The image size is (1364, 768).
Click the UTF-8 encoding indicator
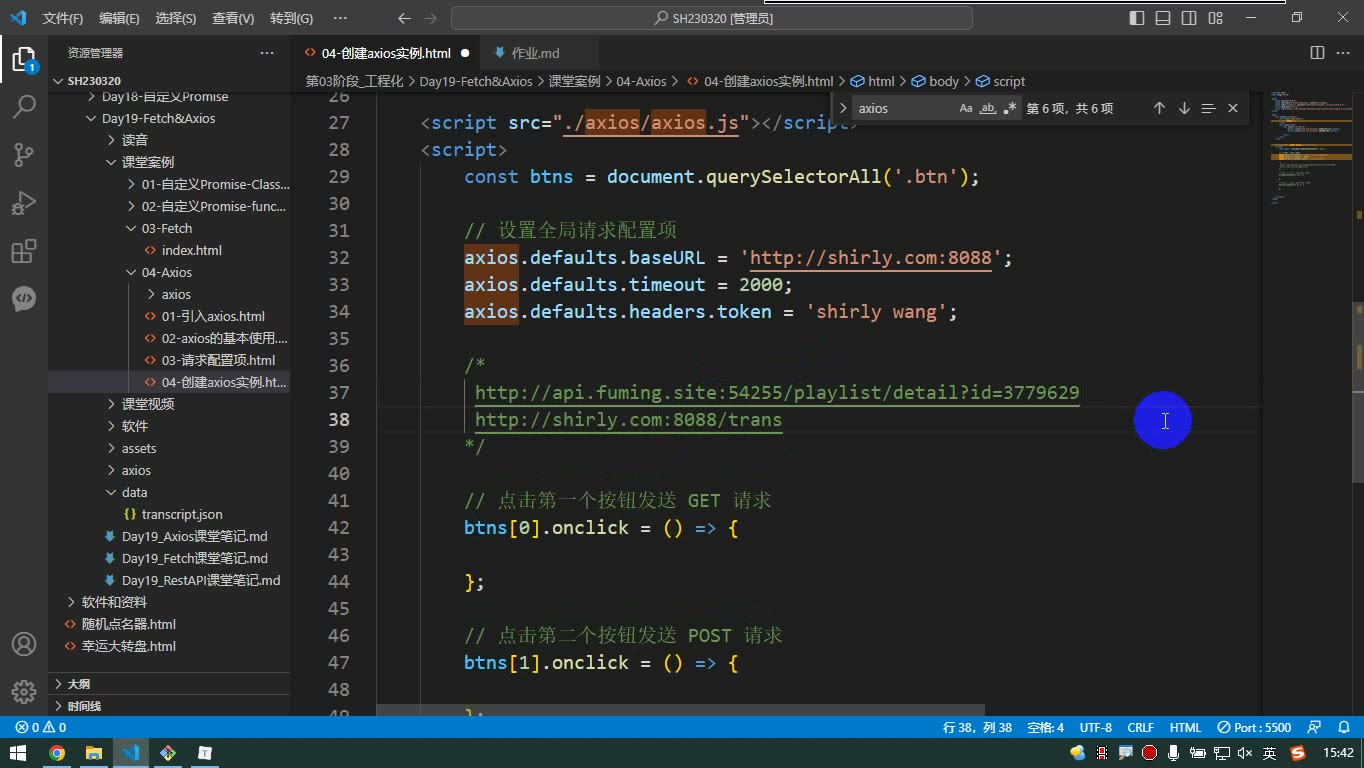point(1096,728)
